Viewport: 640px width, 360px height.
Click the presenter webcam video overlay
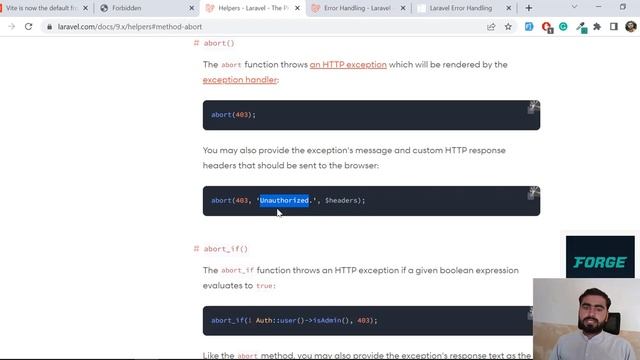[586, 319]
